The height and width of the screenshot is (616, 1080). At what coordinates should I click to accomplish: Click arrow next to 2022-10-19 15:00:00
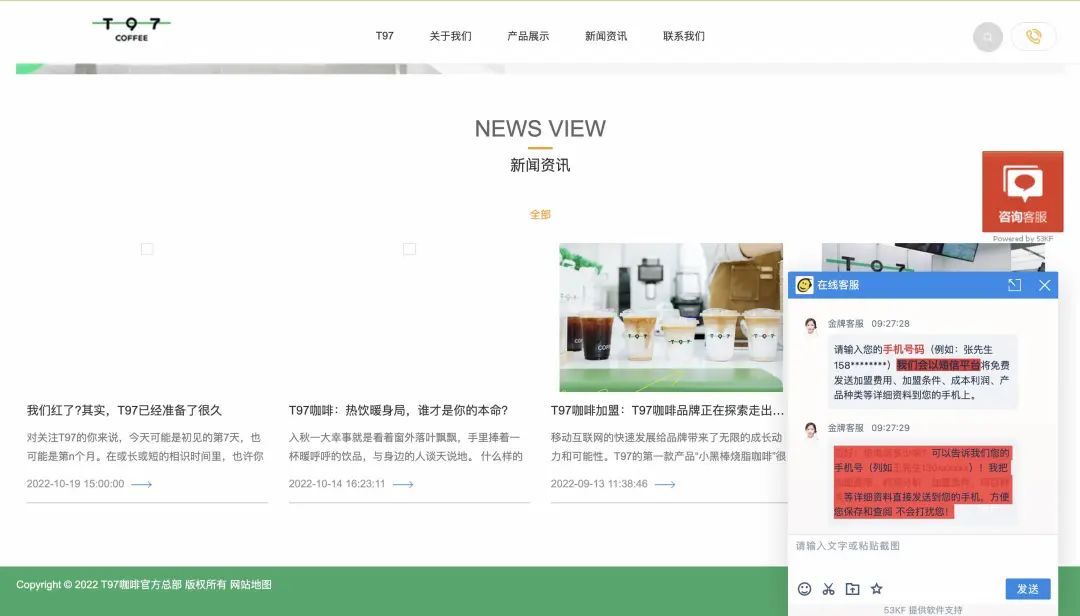pos(141,484)
